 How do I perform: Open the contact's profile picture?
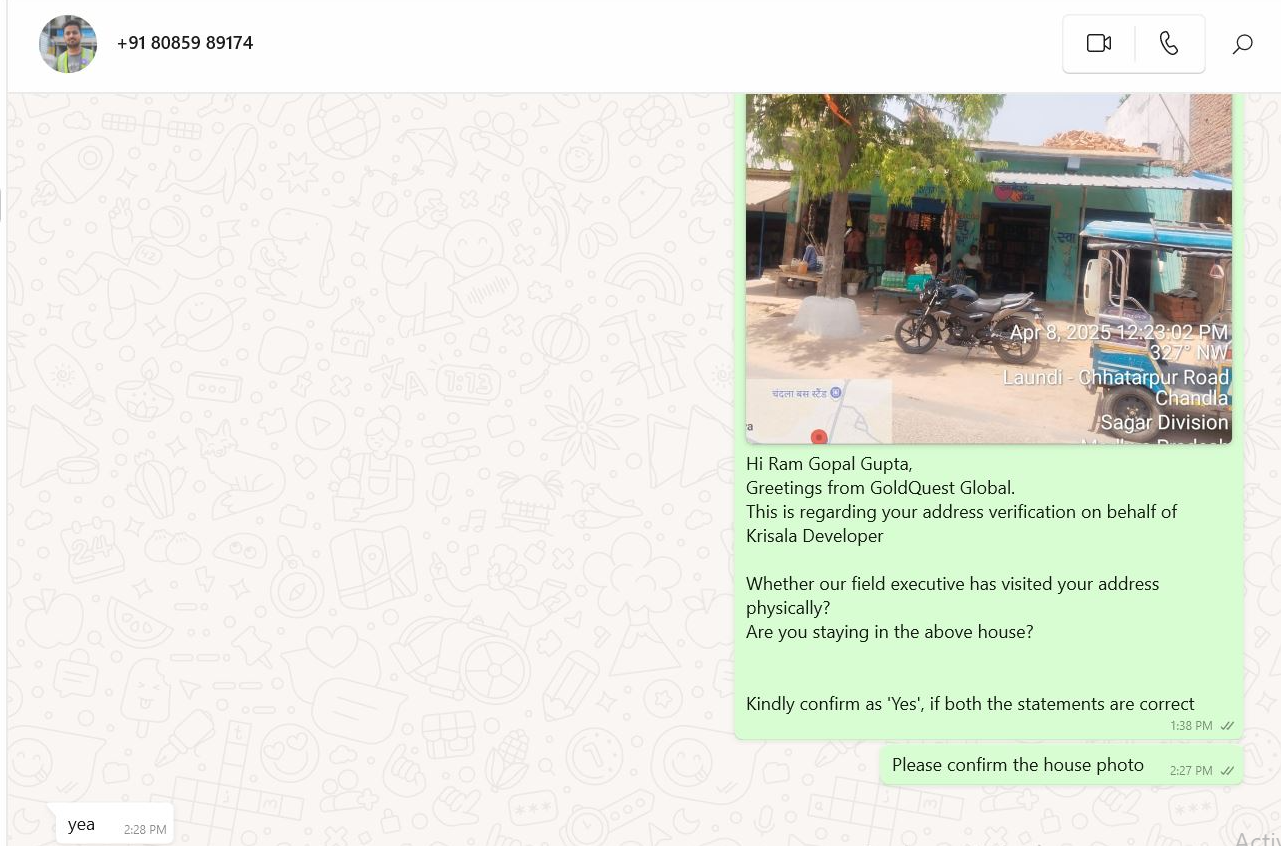68,44
